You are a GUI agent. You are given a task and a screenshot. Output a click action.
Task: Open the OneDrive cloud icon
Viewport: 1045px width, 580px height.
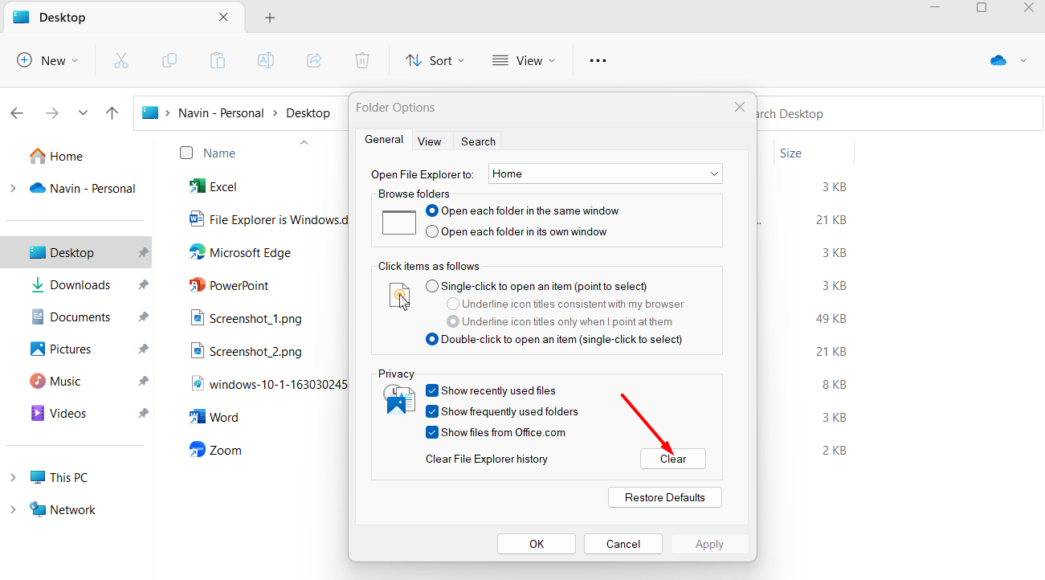point(999,60)
